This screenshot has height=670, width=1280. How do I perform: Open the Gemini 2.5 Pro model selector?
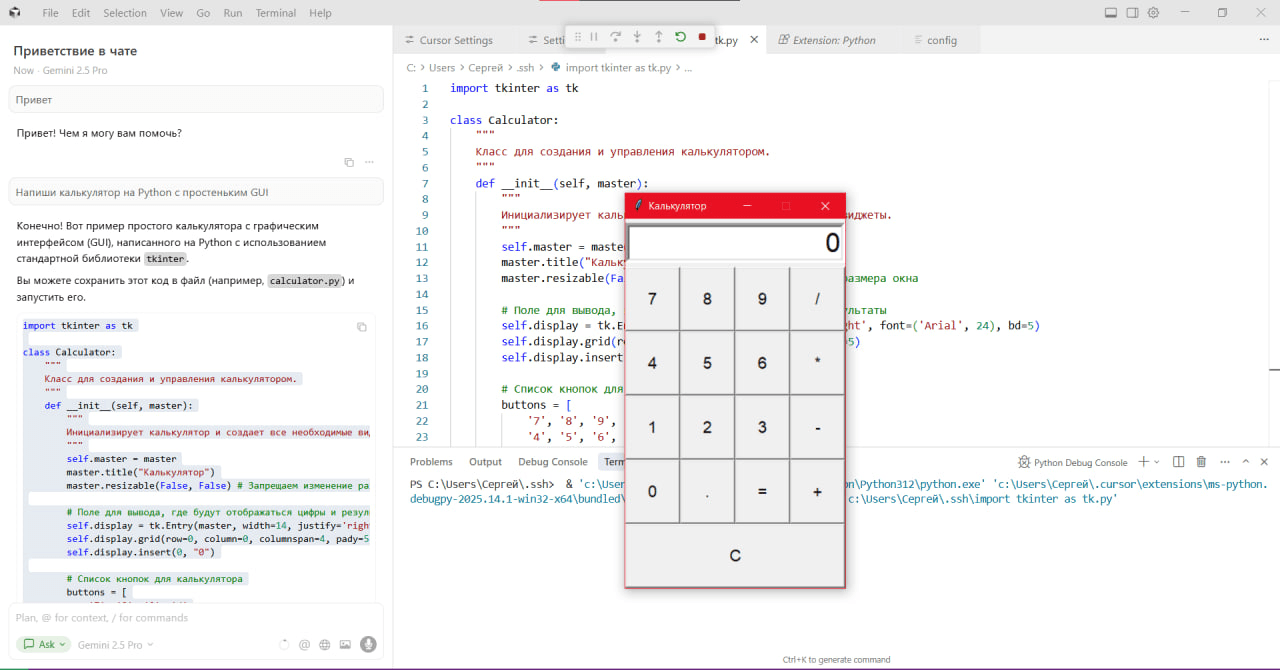pyautogui.click(x=111, y=645)
